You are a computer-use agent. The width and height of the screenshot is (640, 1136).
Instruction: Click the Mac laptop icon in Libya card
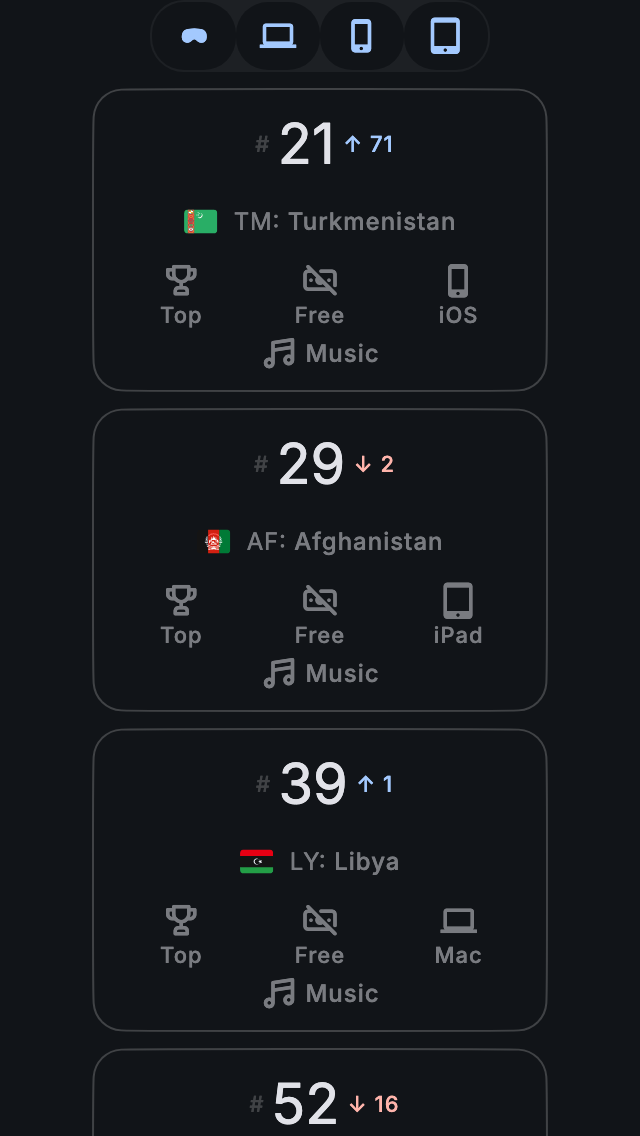[x=458, y=921]
